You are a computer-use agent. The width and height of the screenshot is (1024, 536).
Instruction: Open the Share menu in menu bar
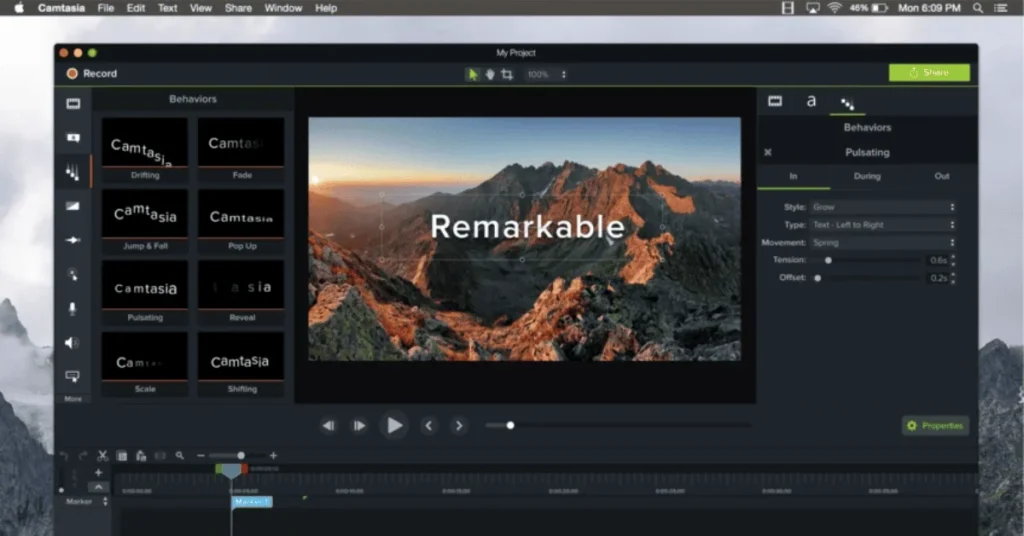point(238,8)
